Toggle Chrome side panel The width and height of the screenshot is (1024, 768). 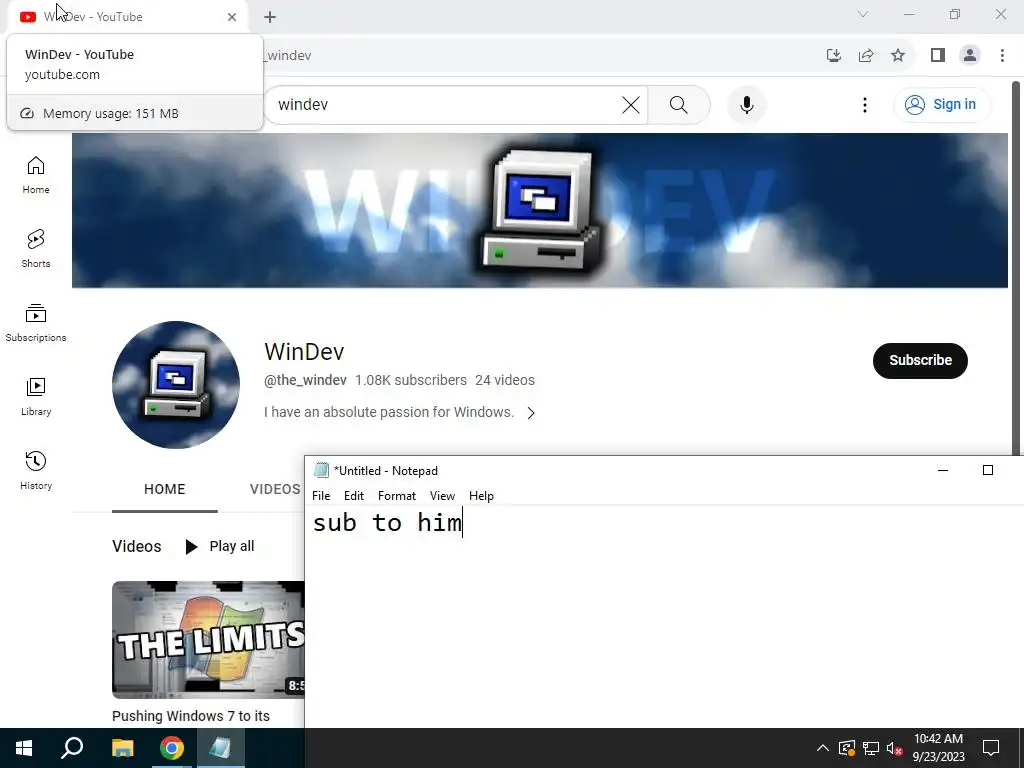pyautogui.click(x=938, y=56)
